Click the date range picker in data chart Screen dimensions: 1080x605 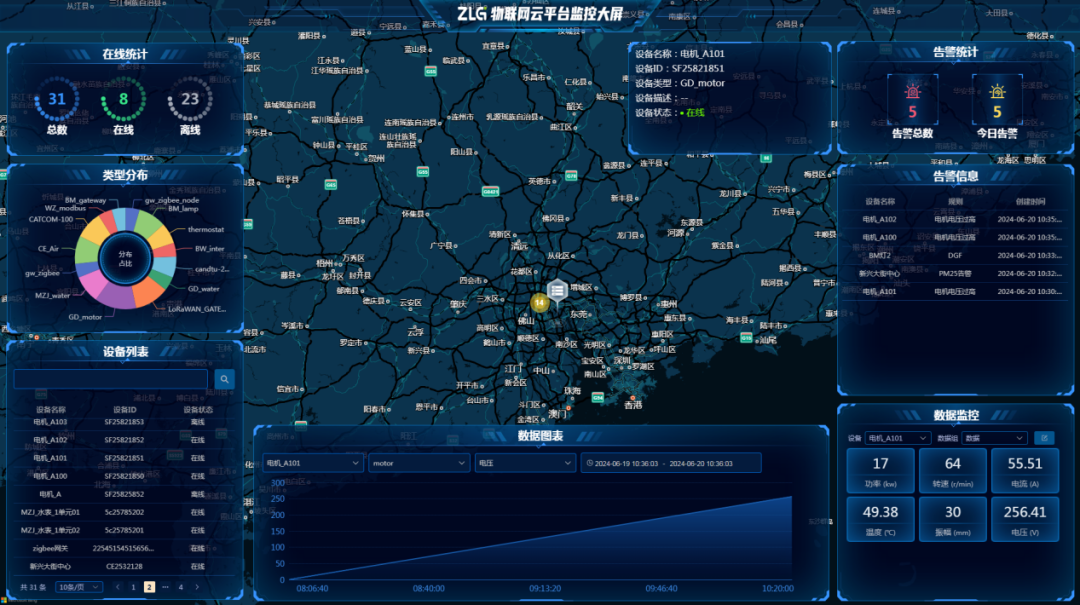click(x=671, y=463)
